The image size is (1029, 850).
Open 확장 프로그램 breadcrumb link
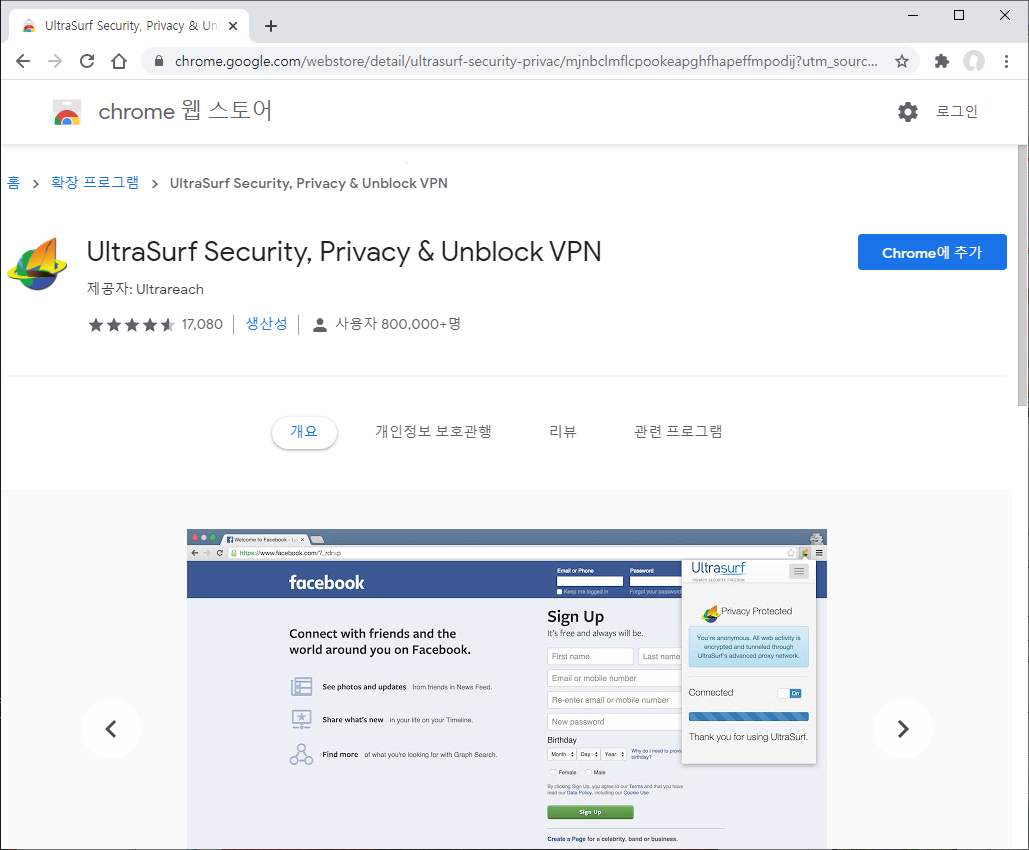[x=95, y=182]
